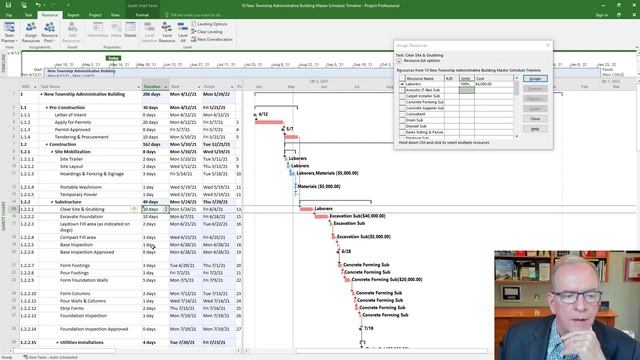The width and height of the screenshot is (640, 360).
Task: Select the Carpet Installer Sub row checkbox
Action: click(402, 96)
